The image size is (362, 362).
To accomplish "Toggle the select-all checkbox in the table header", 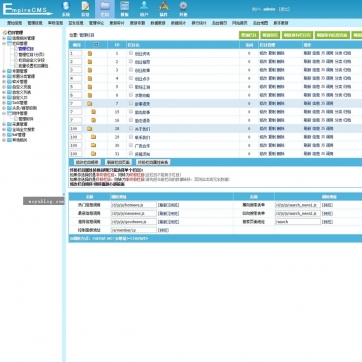I will tap(96, 45).
